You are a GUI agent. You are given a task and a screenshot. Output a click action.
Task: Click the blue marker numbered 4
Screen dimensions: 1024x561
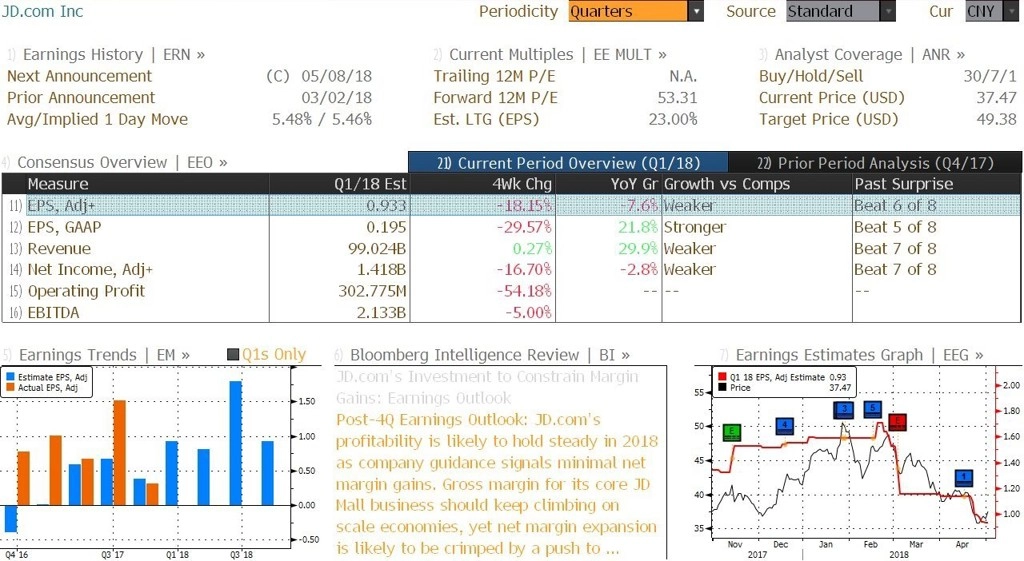pos(784,426)
